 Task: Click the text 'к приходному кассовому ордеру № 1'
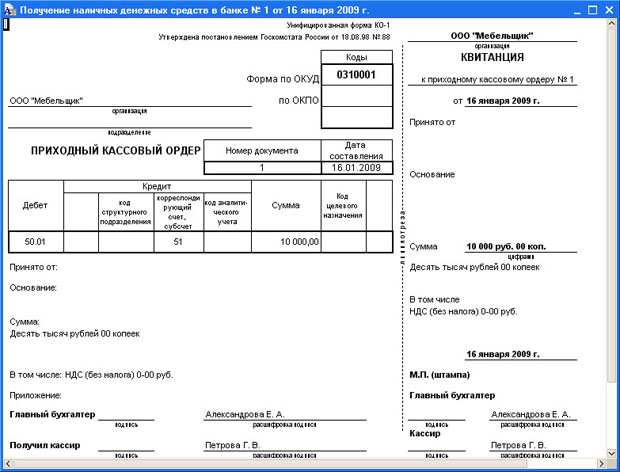(x=497, y=79)
